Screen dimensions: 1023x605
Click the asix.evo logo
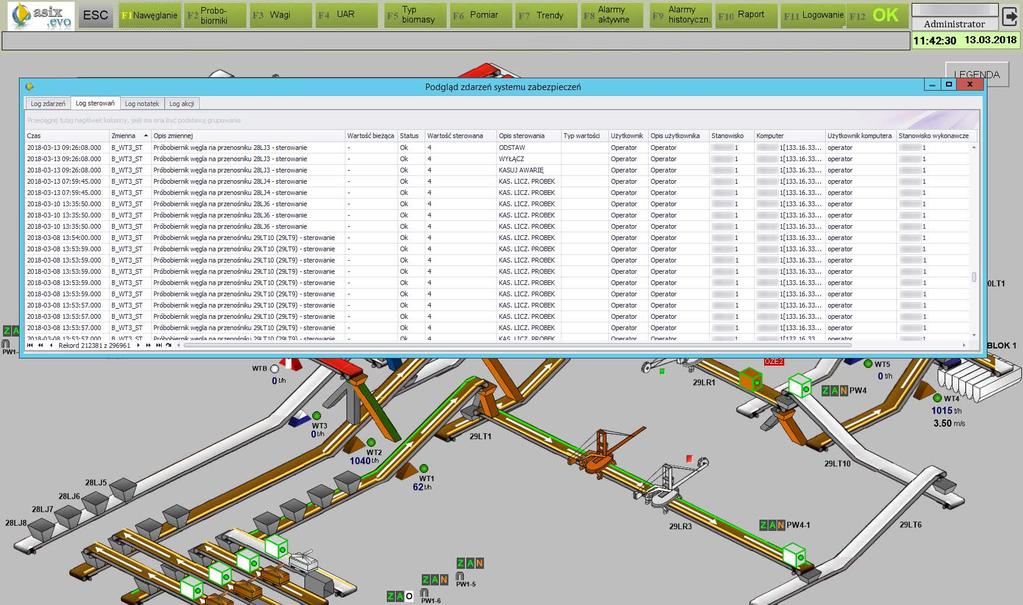(x=42, y=15)
